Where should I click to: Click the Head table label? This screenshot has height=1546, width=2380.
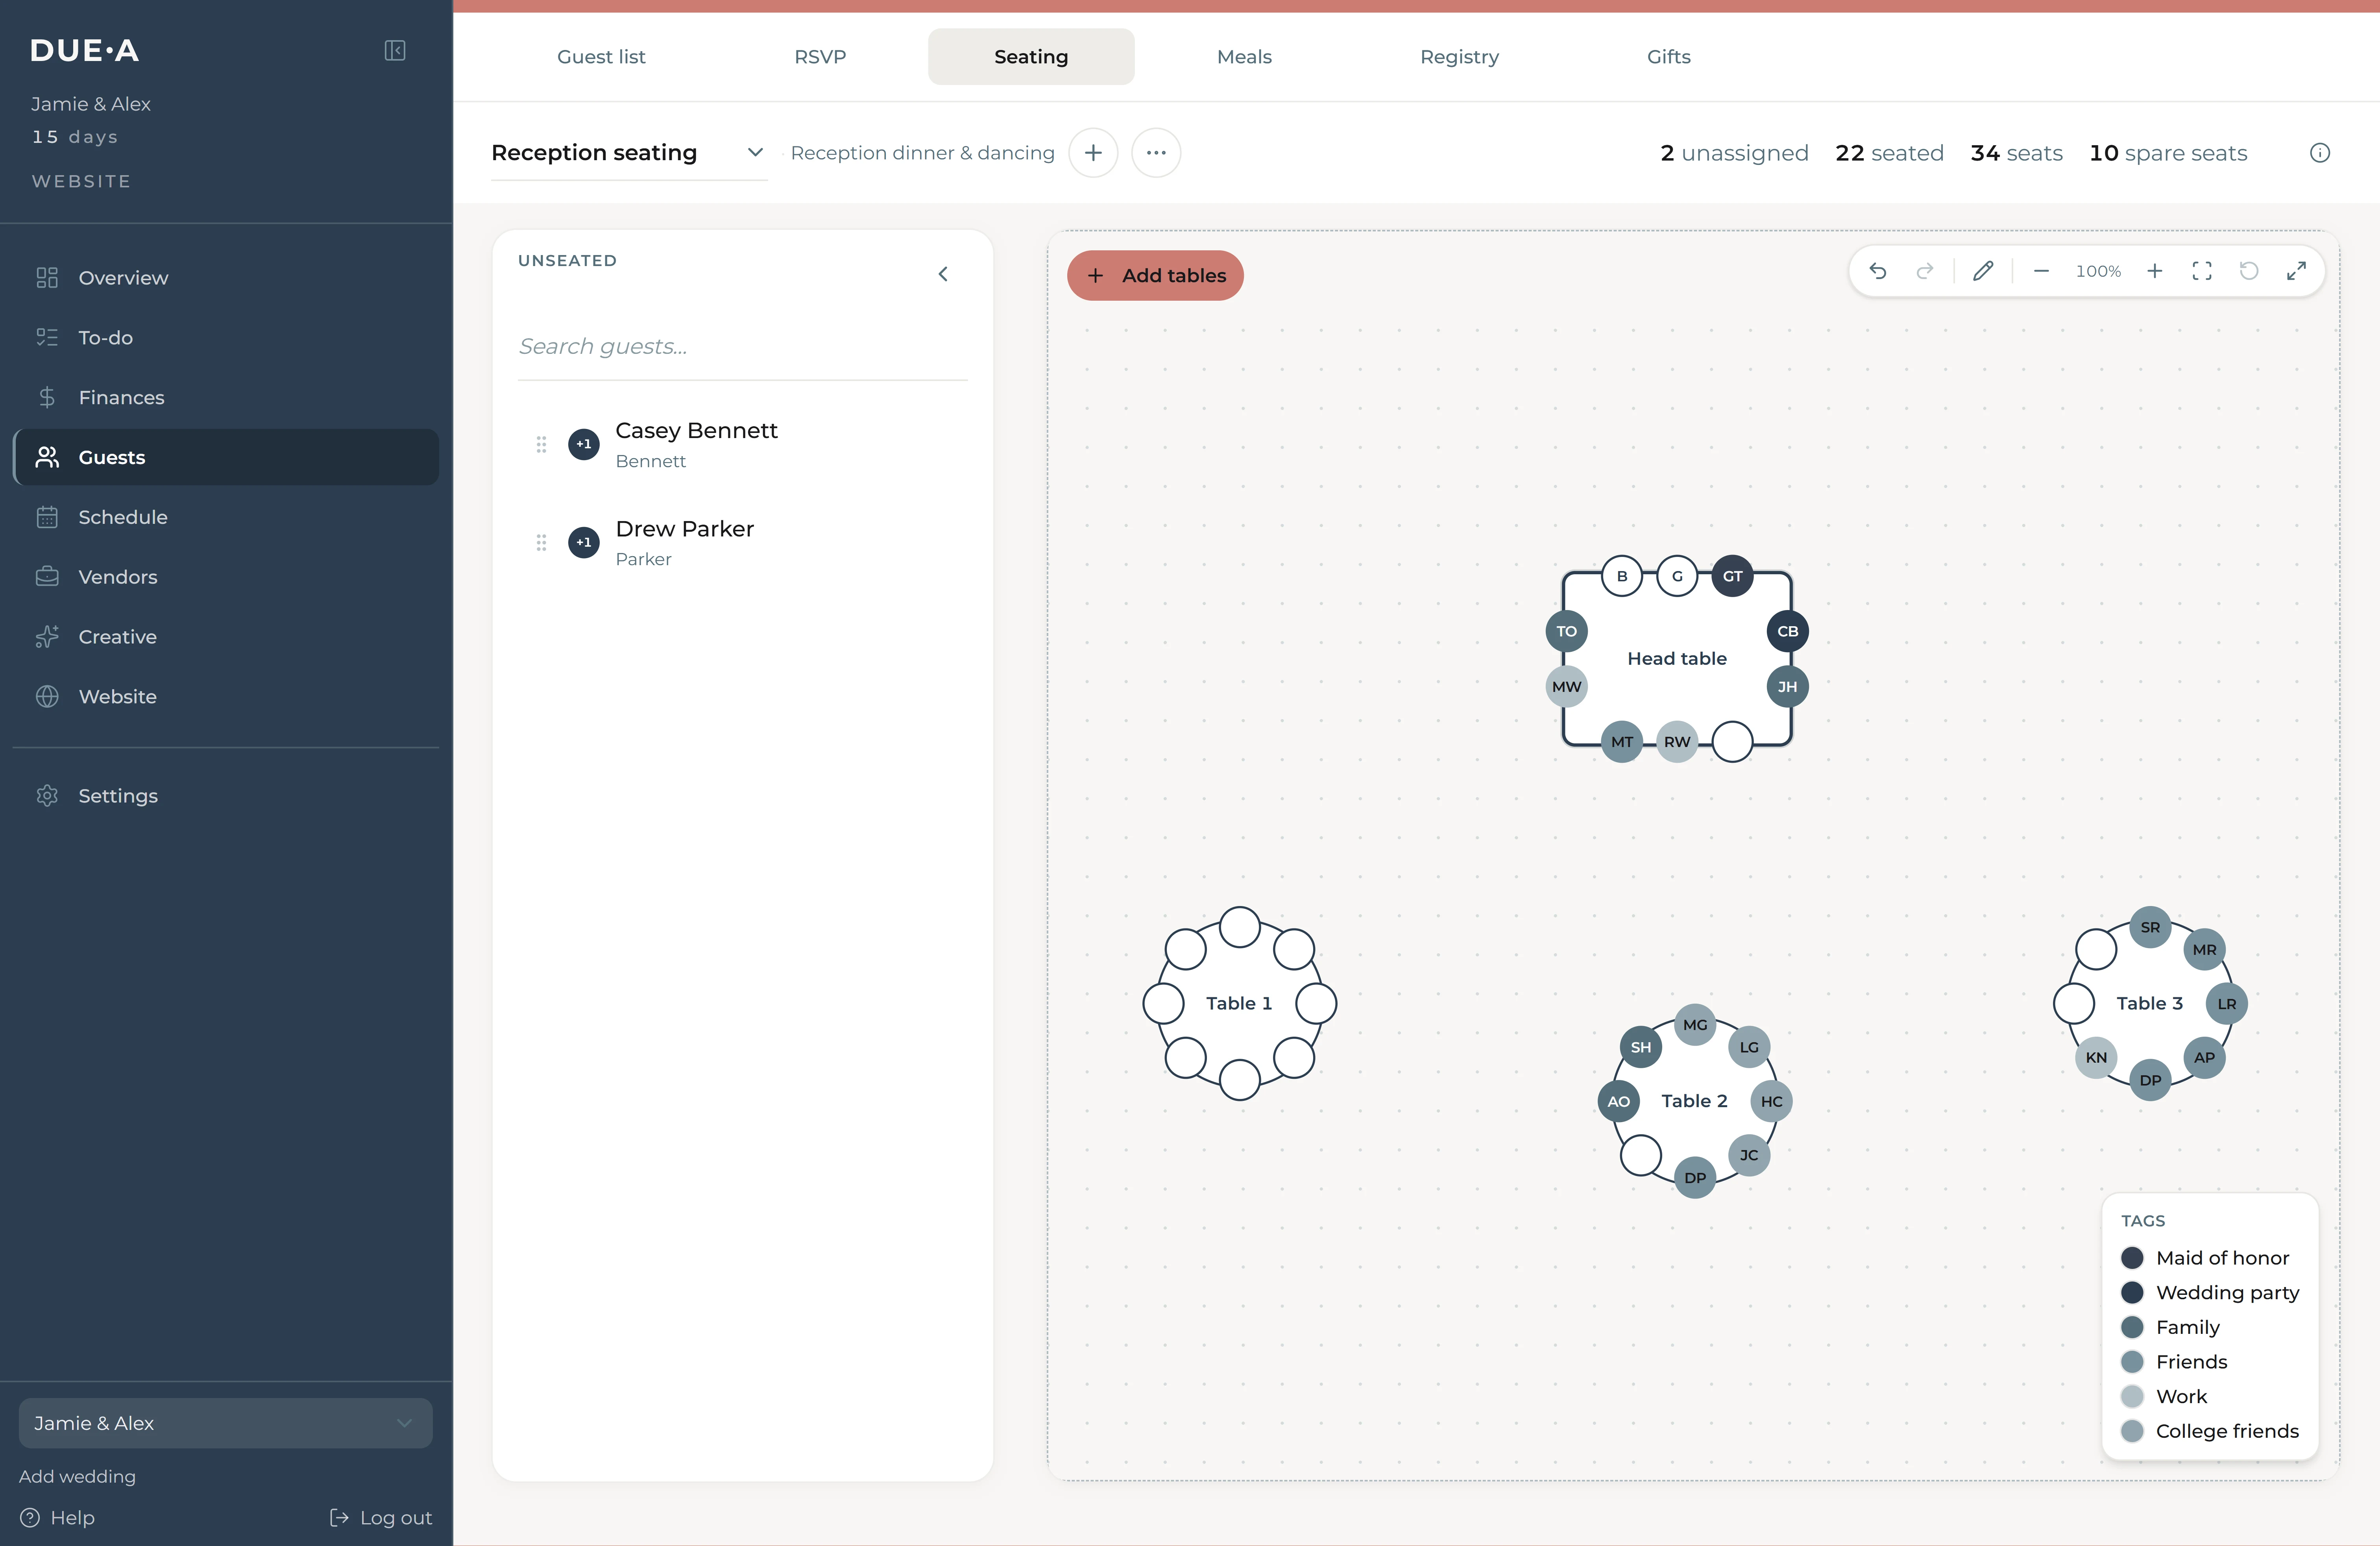click(1677, 659)
